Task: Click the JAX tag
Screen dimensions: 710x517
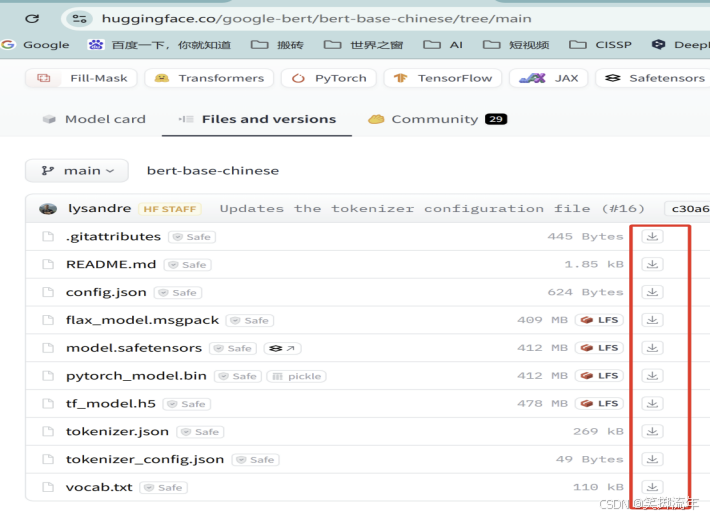Action: coord(549,78)
